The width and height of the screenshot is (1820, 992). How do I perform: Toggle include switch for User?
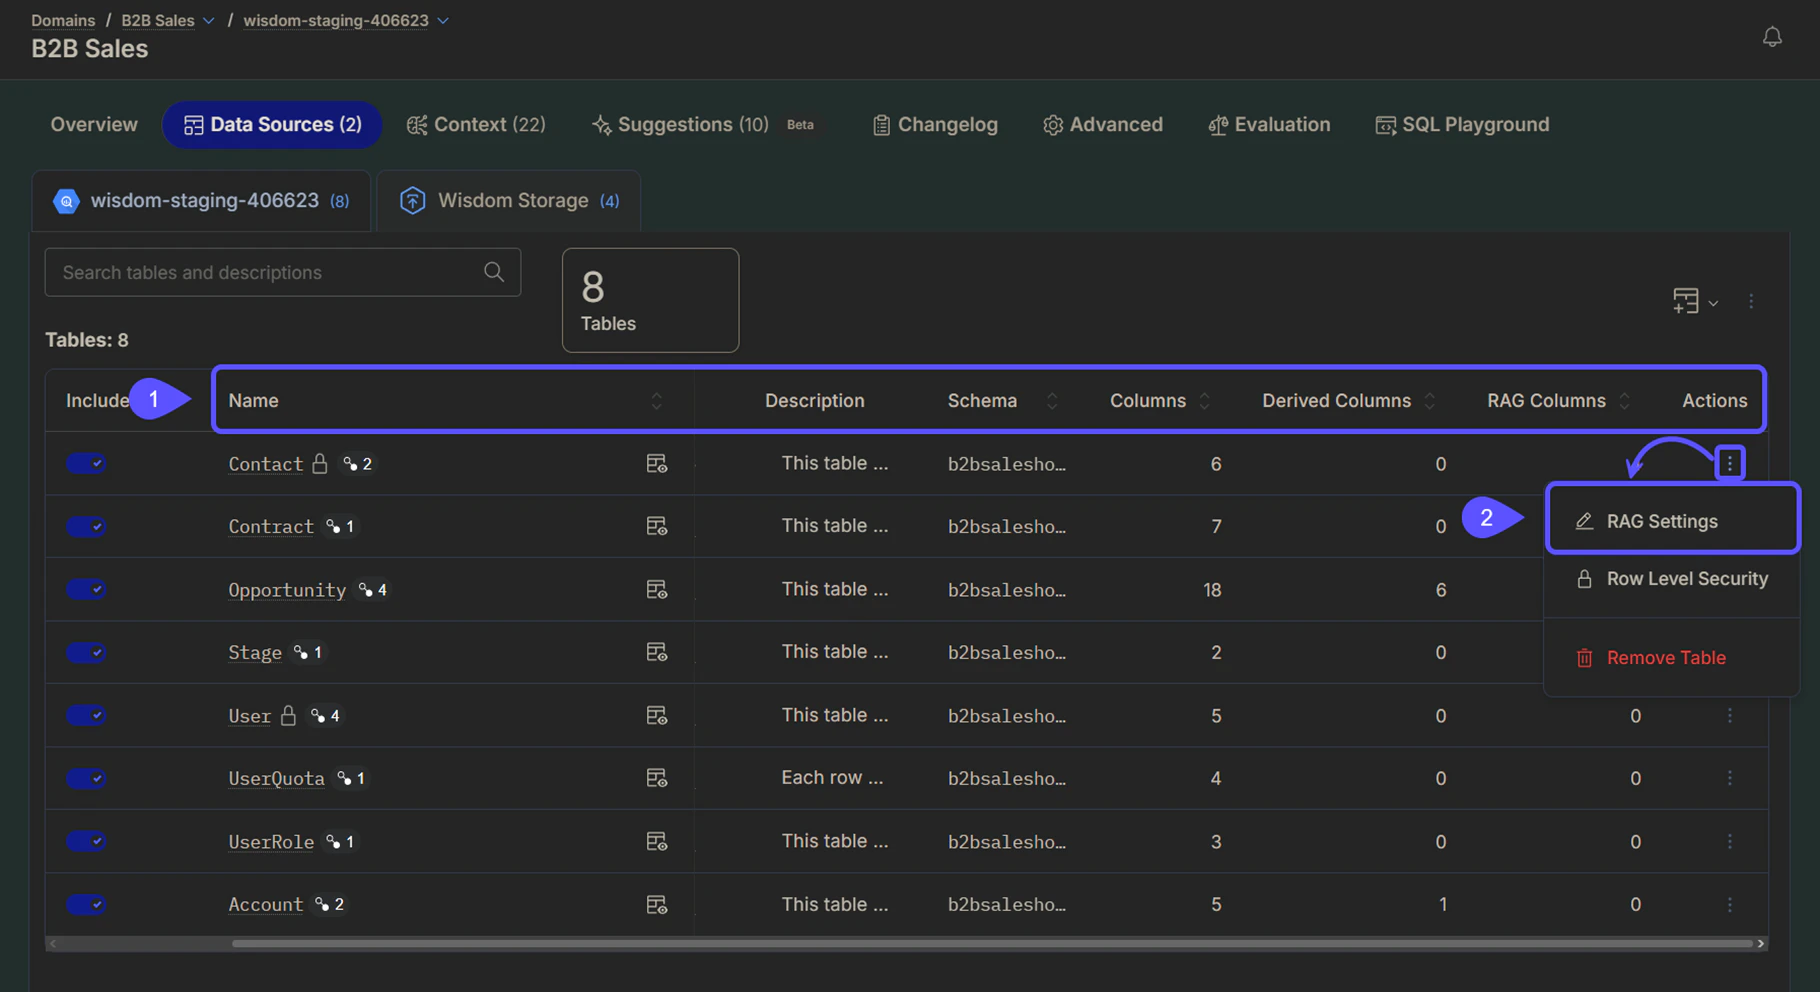click(x=87, y=715)
